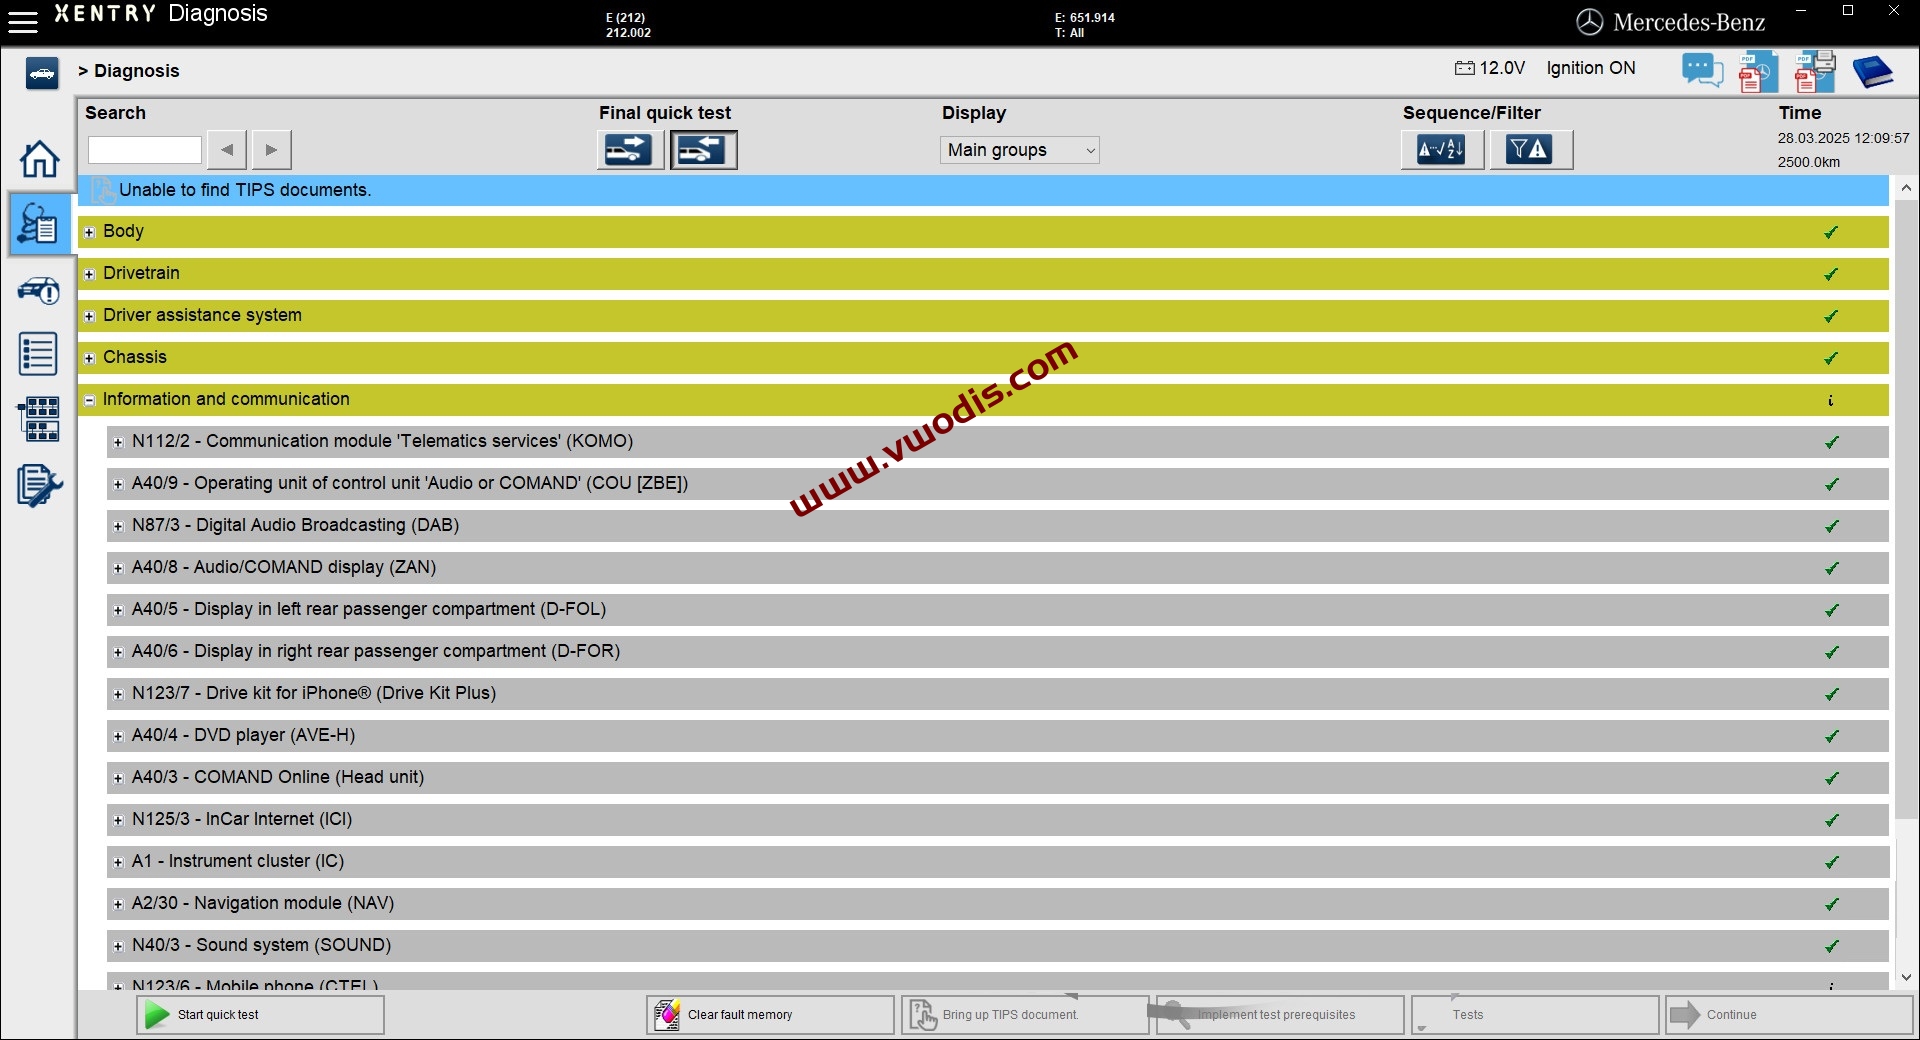Click Bring up TIPS document button

tap(1025, 1015)
